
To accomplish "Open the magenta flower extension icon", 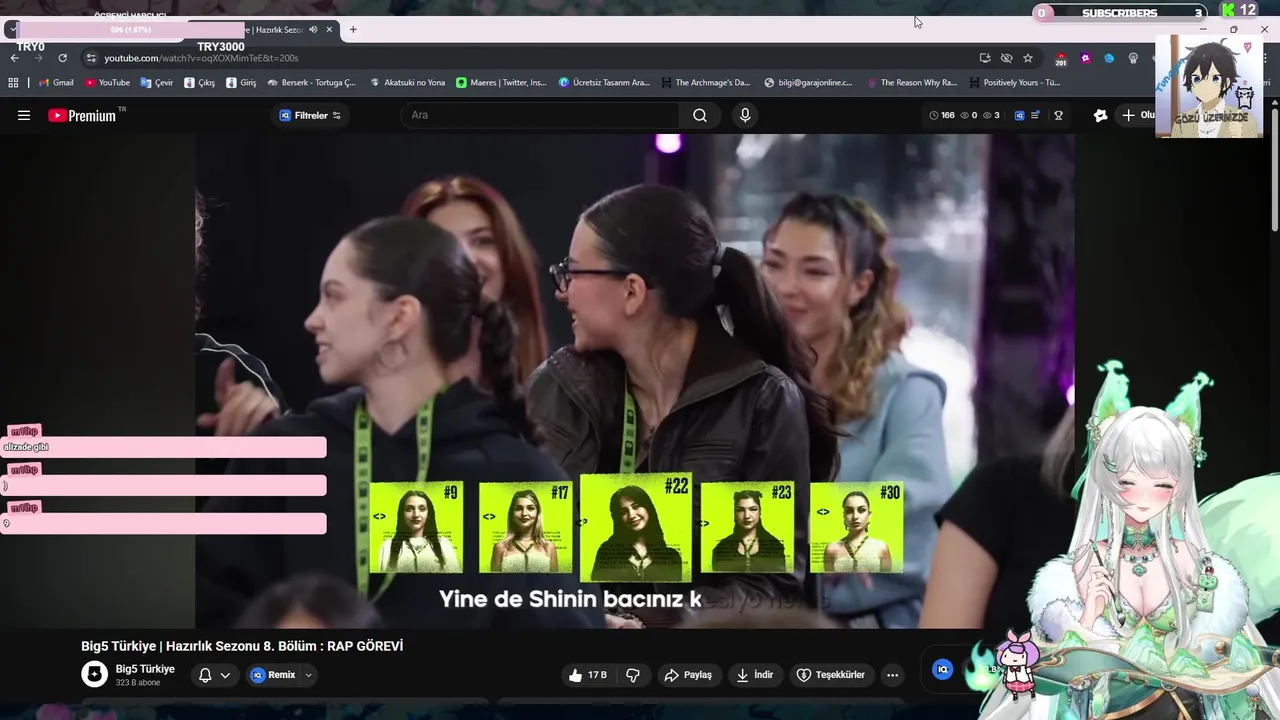I will pyautogui.click(x=1086, y=58).
